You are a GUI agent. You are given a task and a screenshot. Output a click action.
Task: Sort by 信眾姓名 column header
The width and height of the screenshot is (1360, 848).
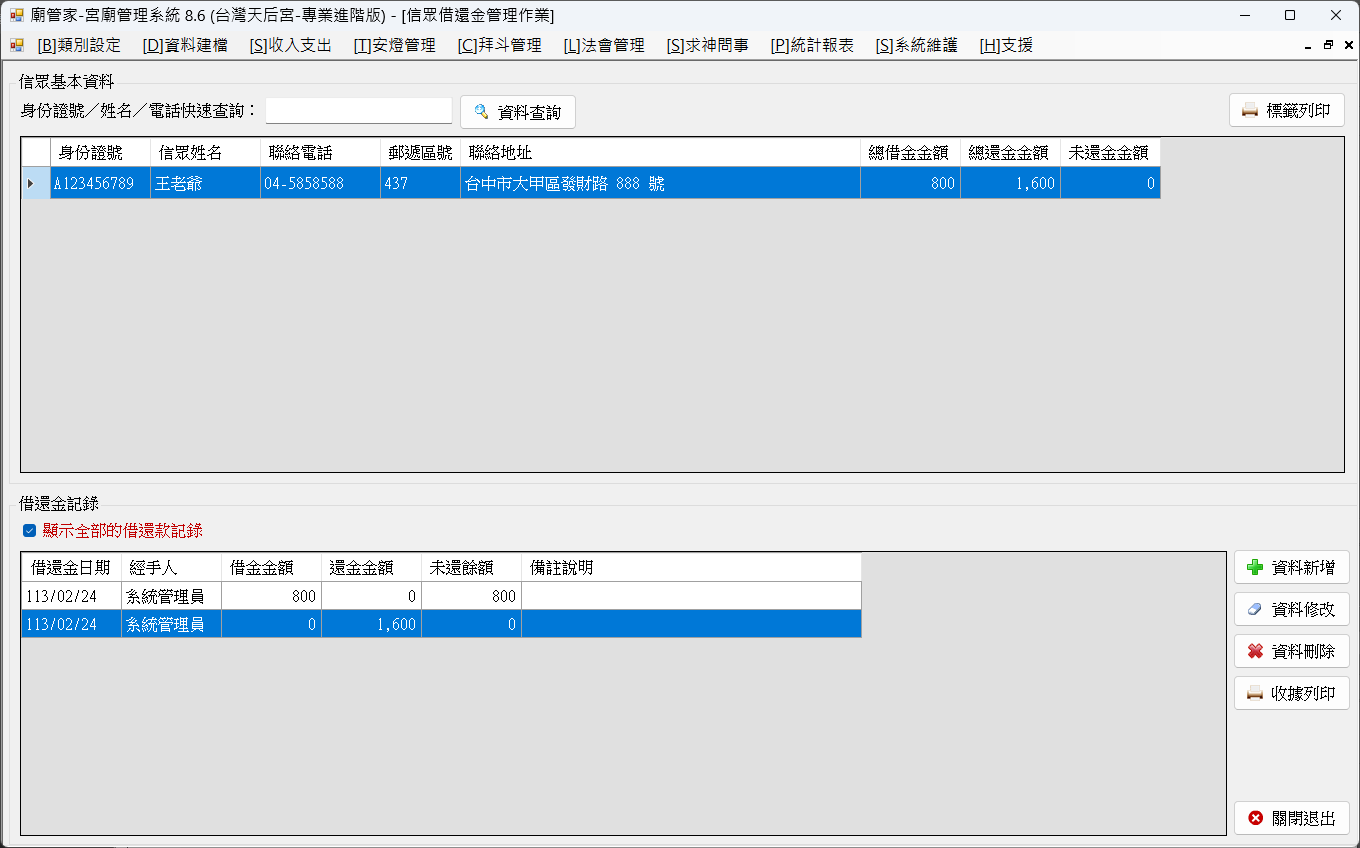(x=205, y=153)
